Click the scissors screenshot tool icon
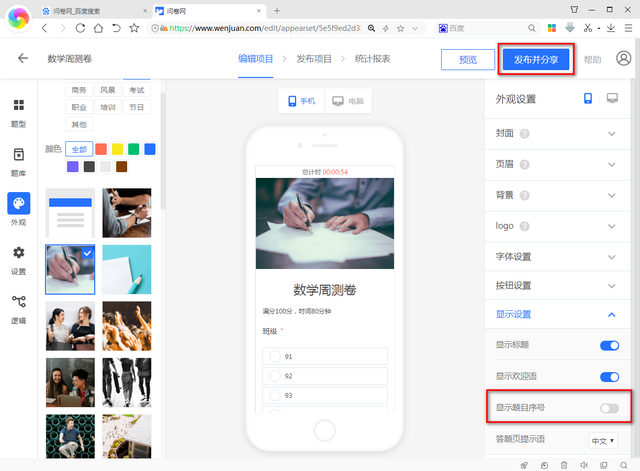 tap(588, 28)
